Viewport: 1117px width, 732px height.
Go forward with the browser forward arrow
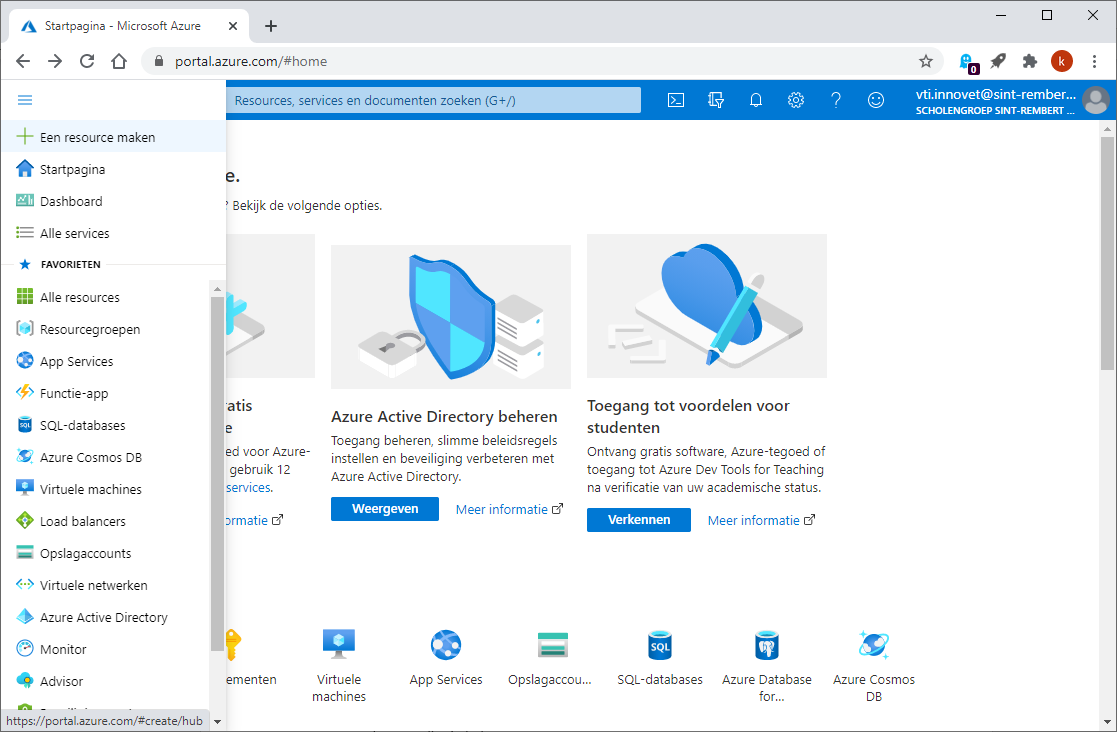pos(55,61)
